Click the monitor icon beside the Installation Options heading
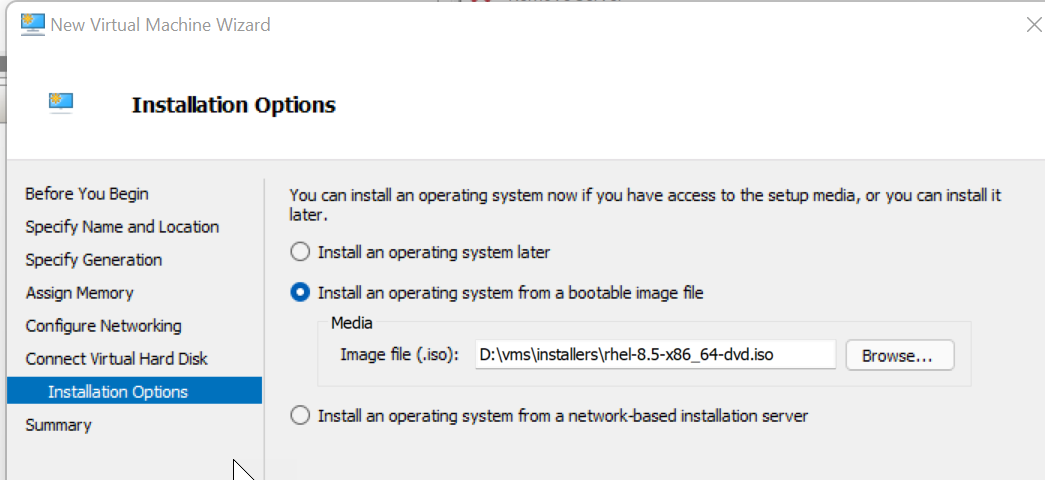The height and width of the screenshot is (480, 1045). point(60,102)
